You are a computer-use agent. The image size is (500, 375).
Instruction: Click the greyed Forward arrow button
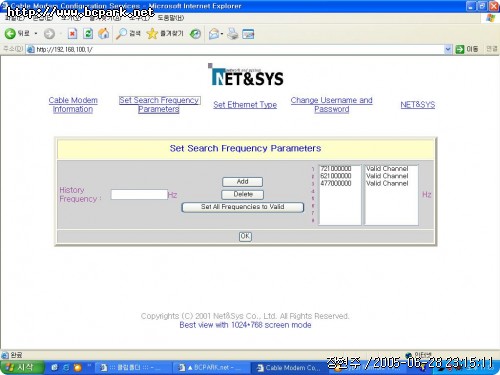pos(49,34)
